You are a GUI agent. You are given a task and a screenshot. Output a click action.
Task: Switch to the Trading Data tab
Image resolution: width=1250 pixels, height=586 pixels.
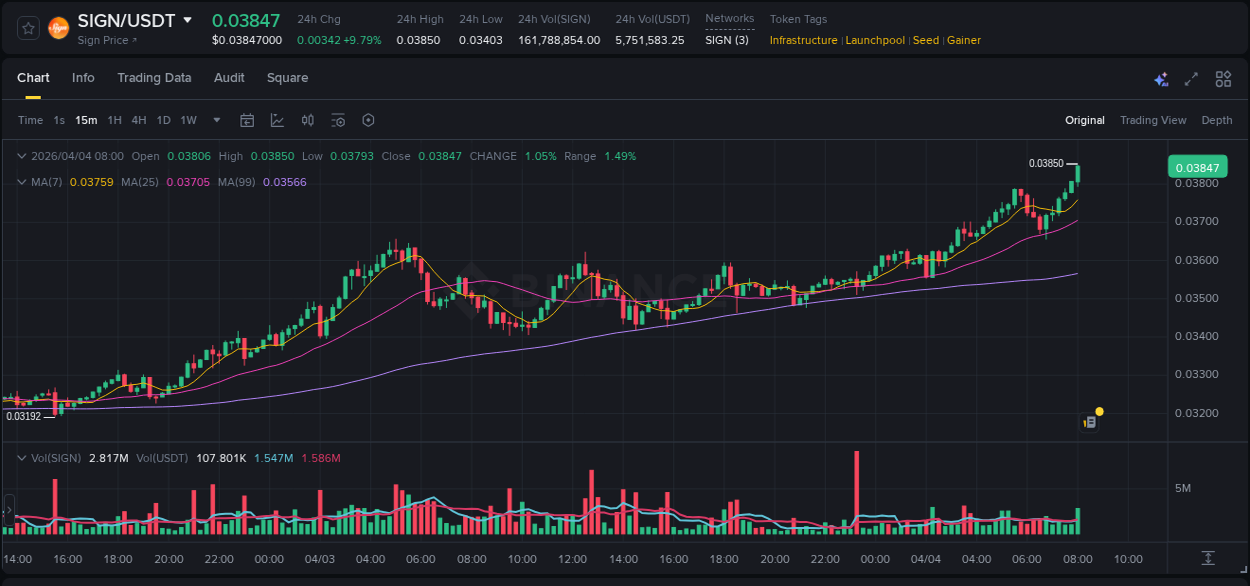pyautogui.click(x=154, y=78)
